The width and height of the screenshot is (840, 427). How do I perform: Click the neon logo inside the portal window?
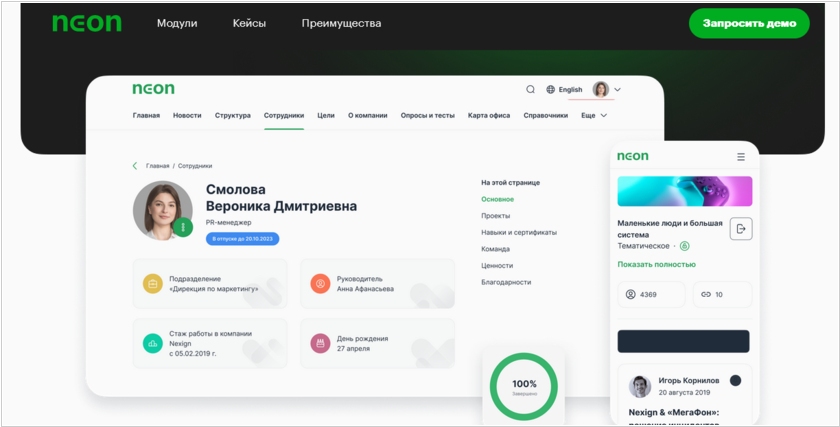click(153, 89)
